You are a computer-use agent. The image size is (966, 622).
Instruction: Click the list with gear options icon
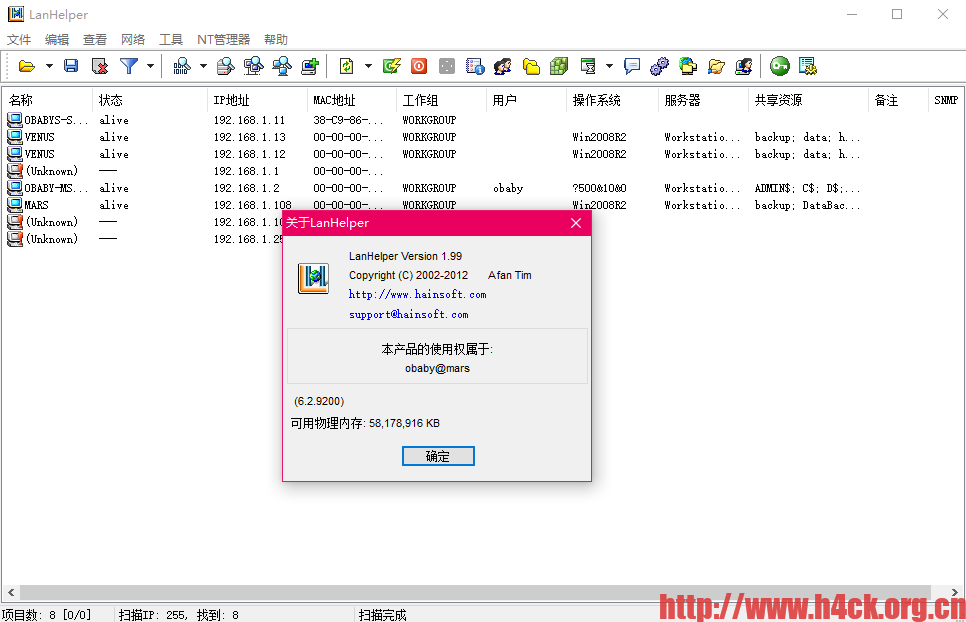808,66
